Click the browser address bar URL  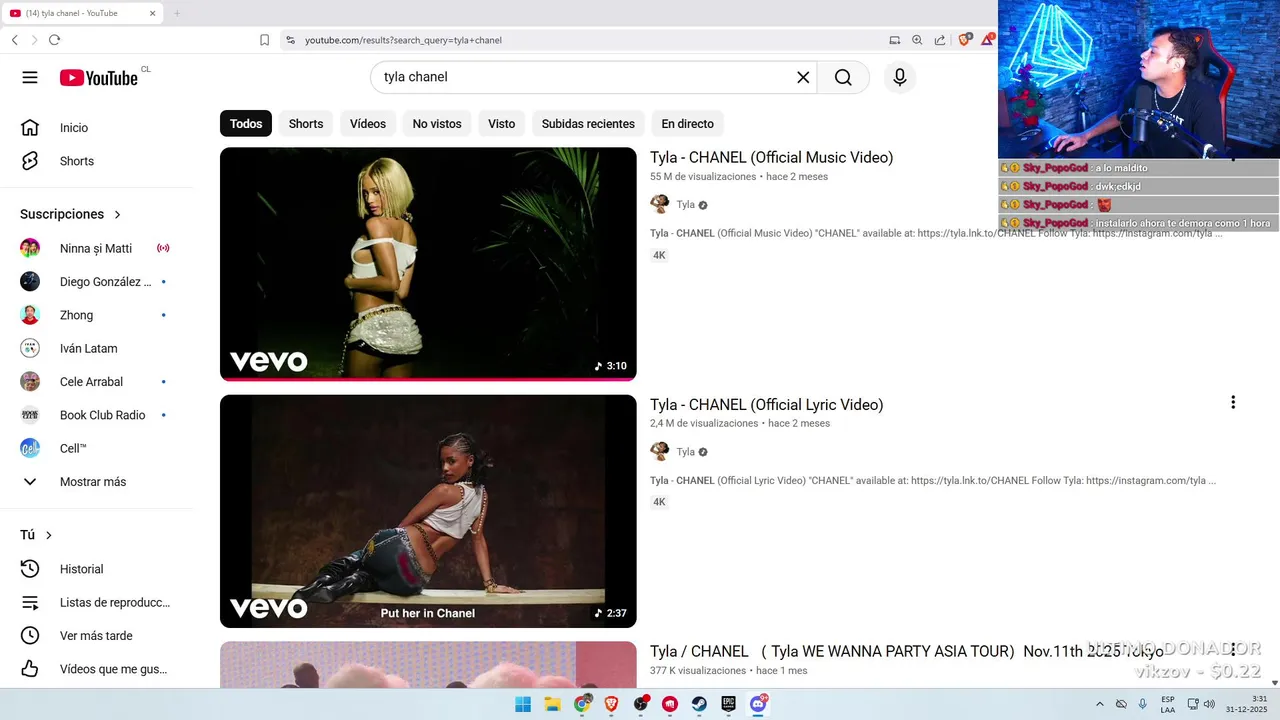coord(403,40)
